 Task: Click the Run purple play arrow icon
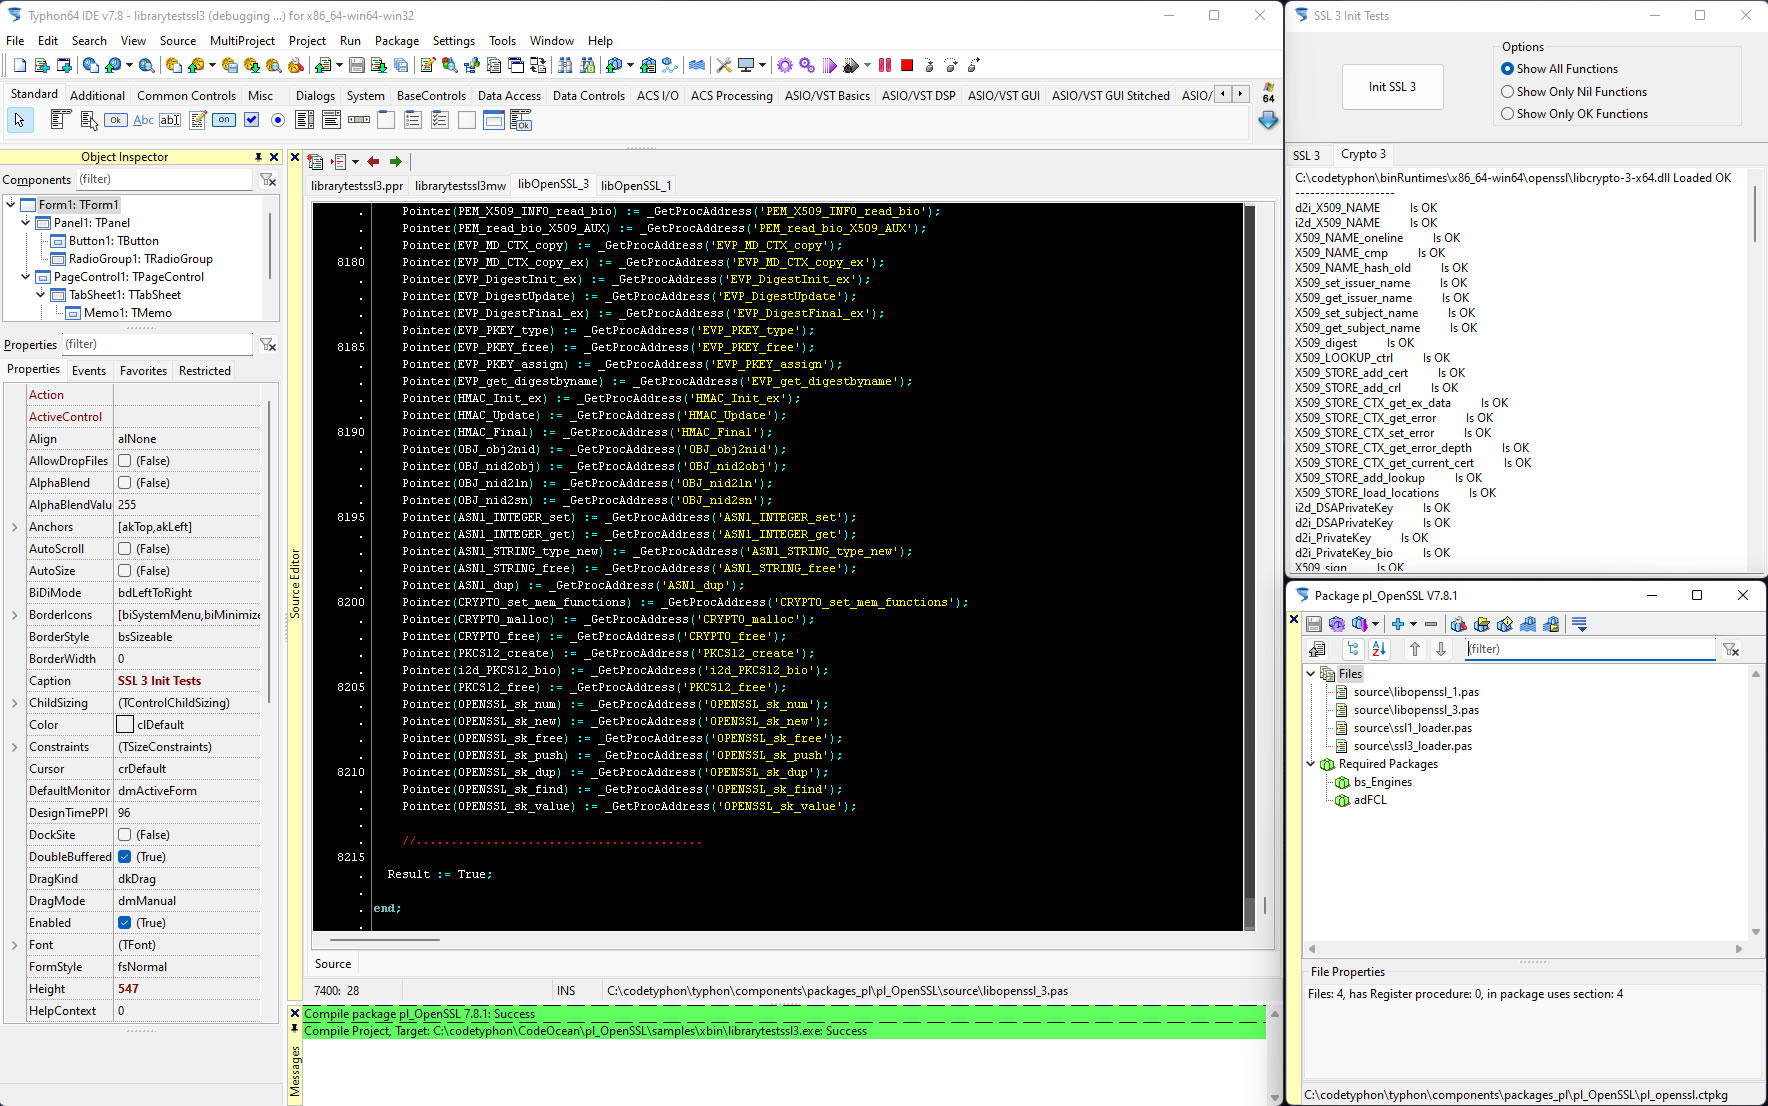(829, 66)
